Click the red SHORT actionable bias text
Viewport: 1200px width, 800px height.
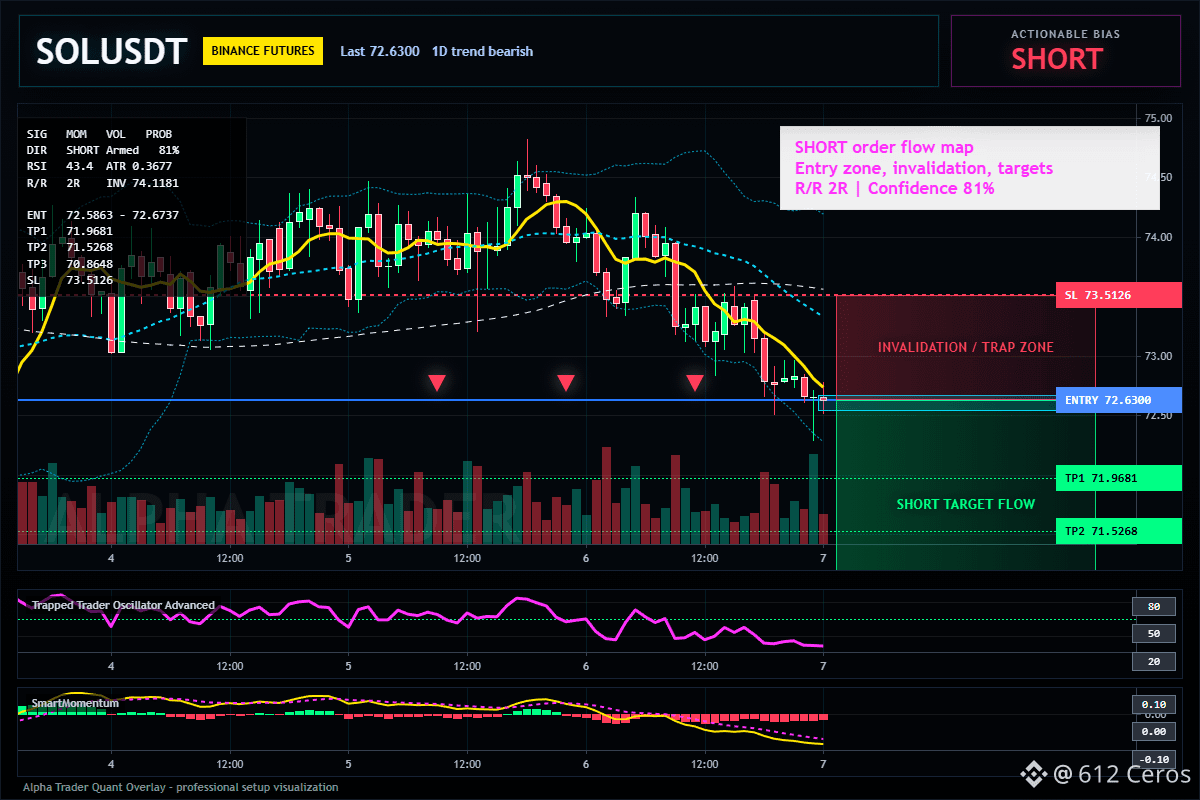pyautogui.click(x=1057, y=59)
